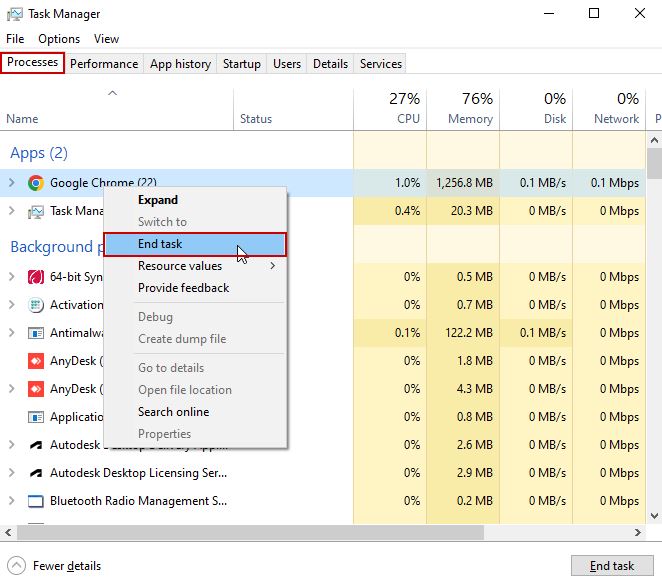
Task: Click the Autodesk Desktop Licensing Service icon
Action: coord(36,473)
